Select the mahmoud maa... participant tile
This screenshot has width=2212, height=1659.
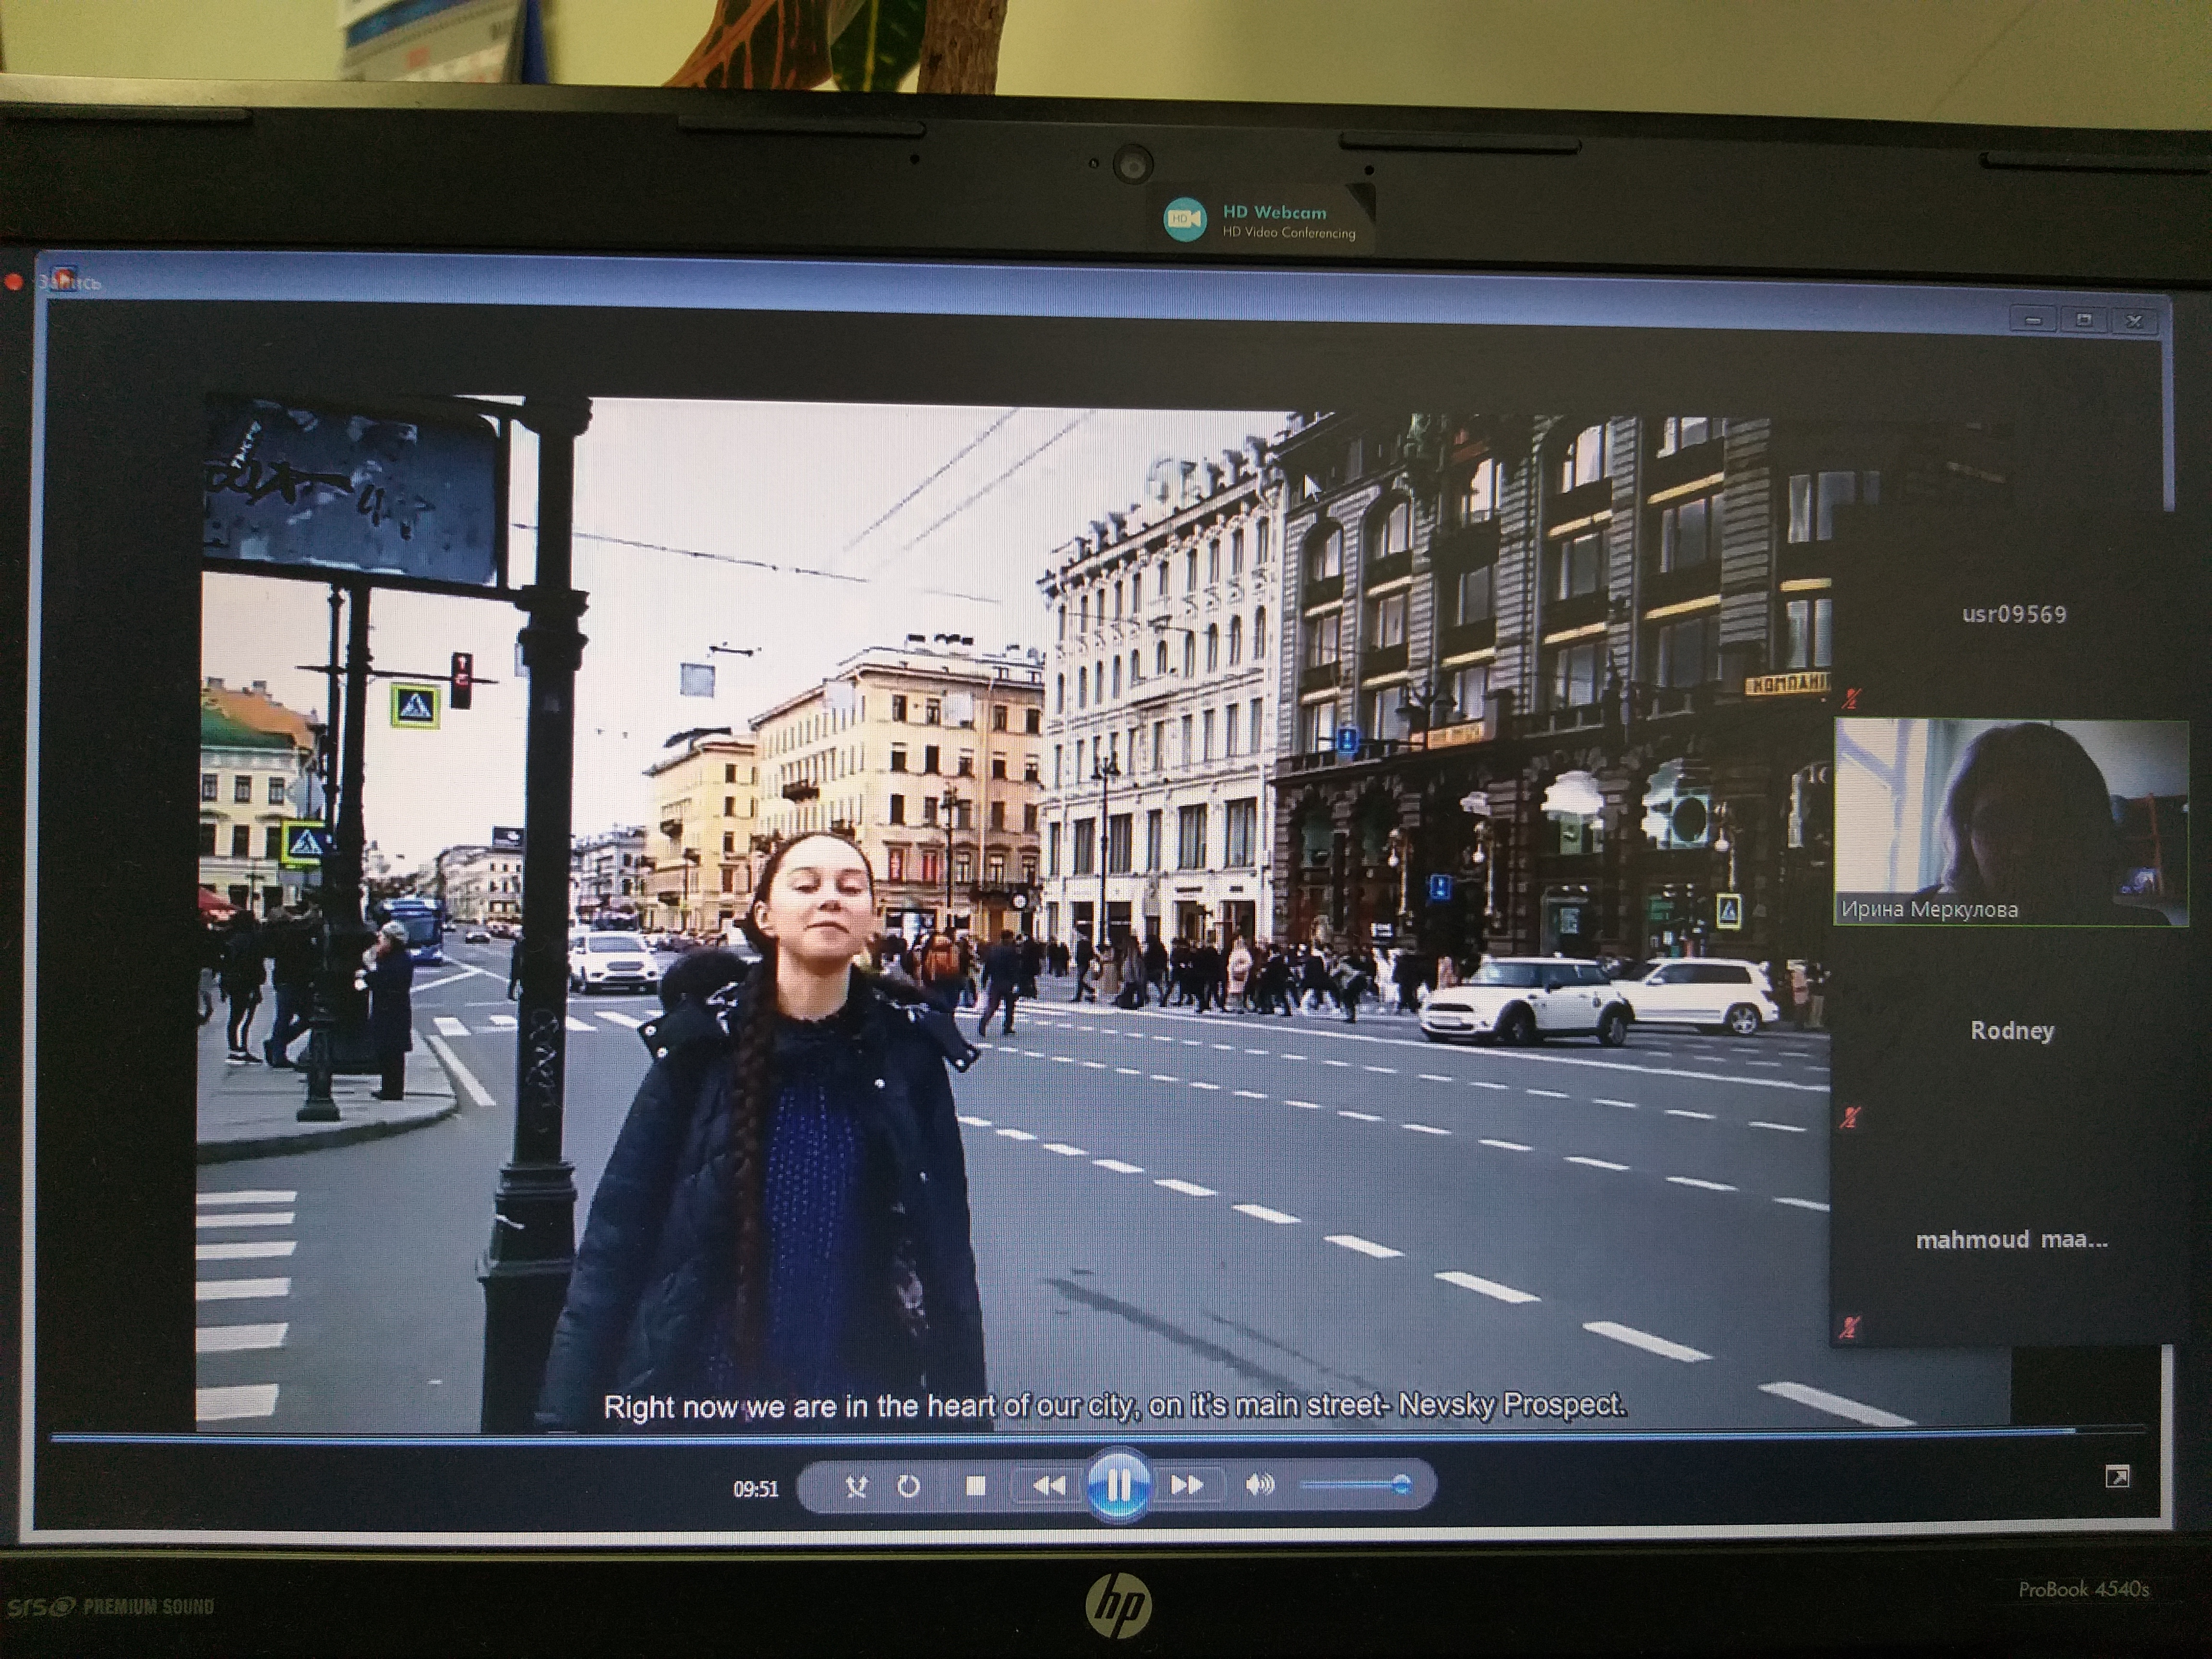[2011, 1240]
